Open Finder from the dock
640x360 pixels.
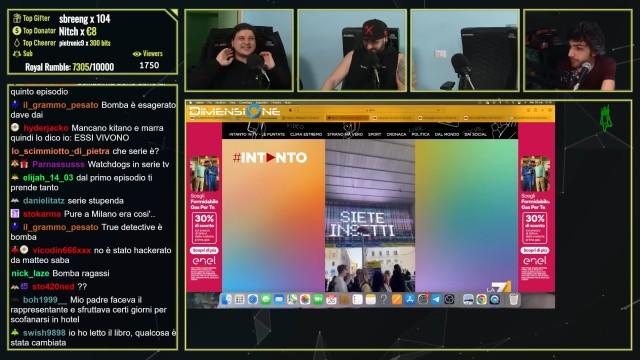227,300
